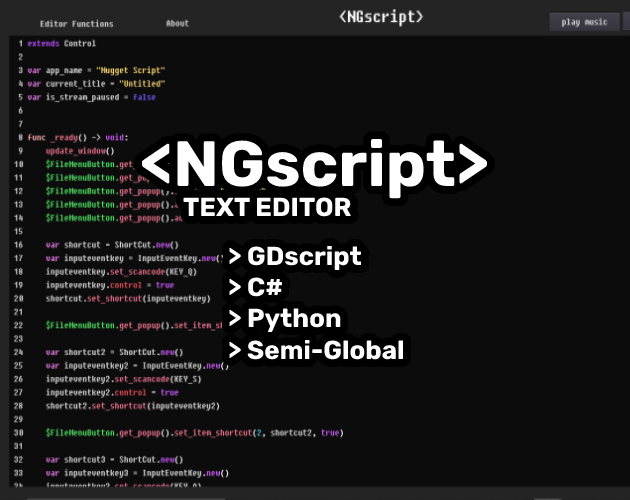Screen dimensions: 630x500
Task: Click 'shortcut2.set_shortcut(inputeventkey2)' line
Action: [133, 406]
